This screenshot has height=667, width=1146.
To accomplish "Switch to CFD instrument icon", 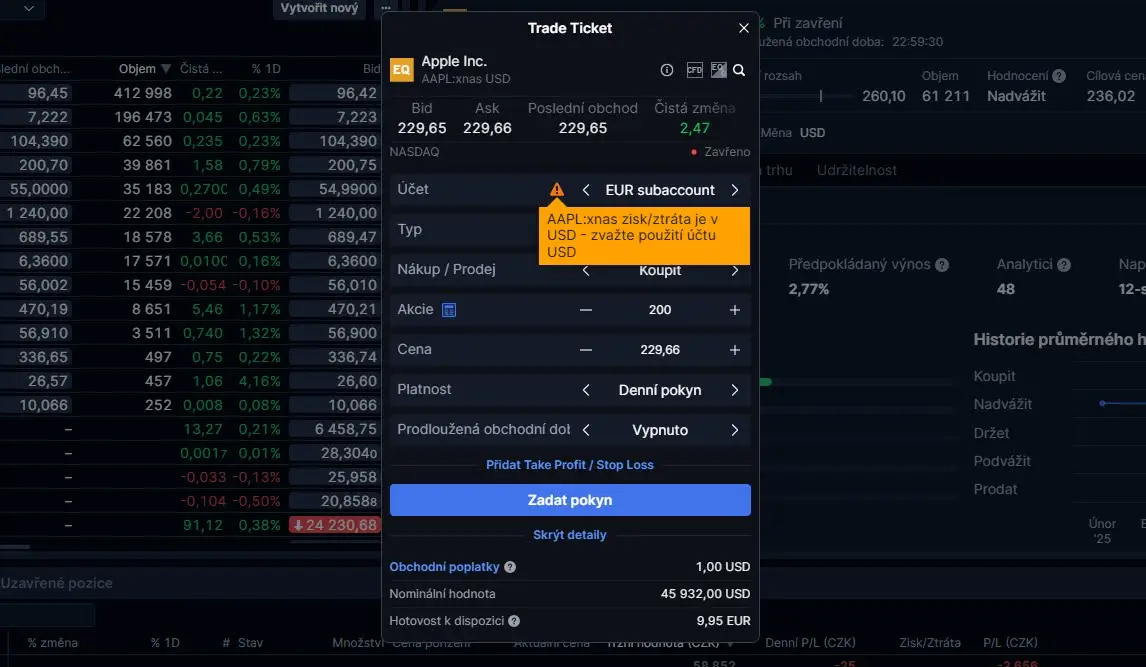I will [x=694, y=70].
